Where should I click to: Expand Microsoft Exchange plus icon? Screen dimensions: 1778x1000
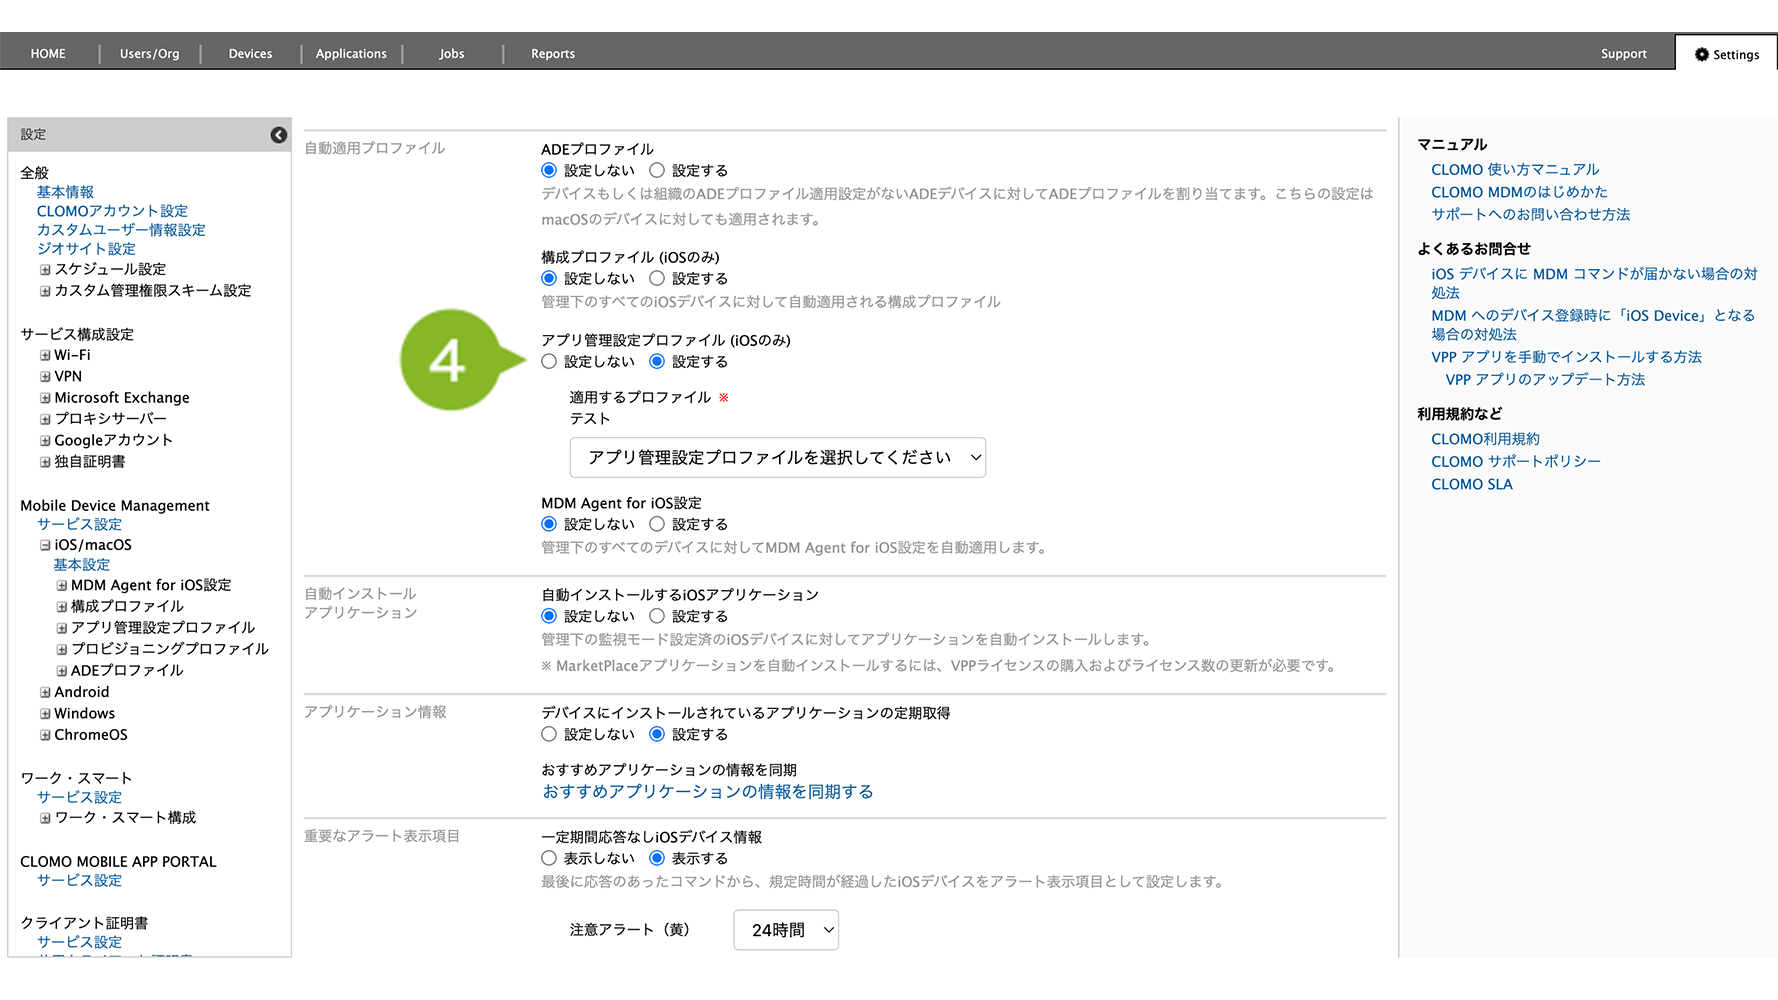coord(45,398)
